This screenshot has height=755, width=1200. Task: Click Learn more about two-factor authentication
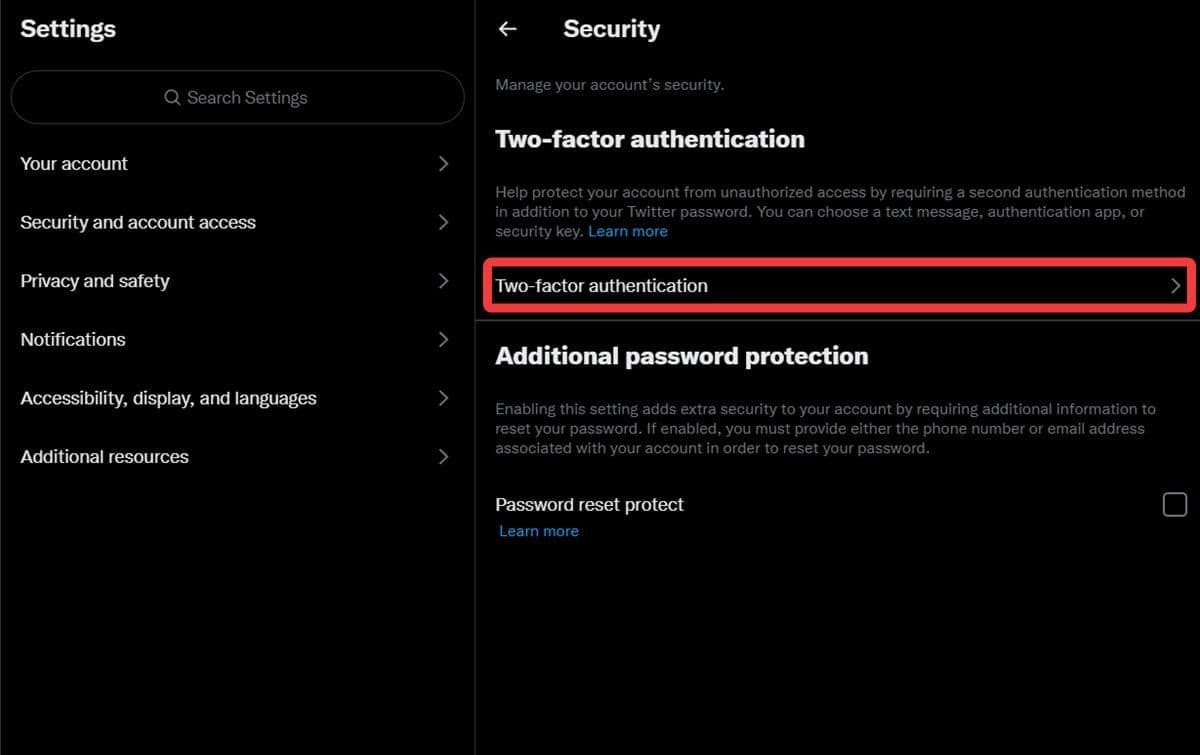click(627, 231)
